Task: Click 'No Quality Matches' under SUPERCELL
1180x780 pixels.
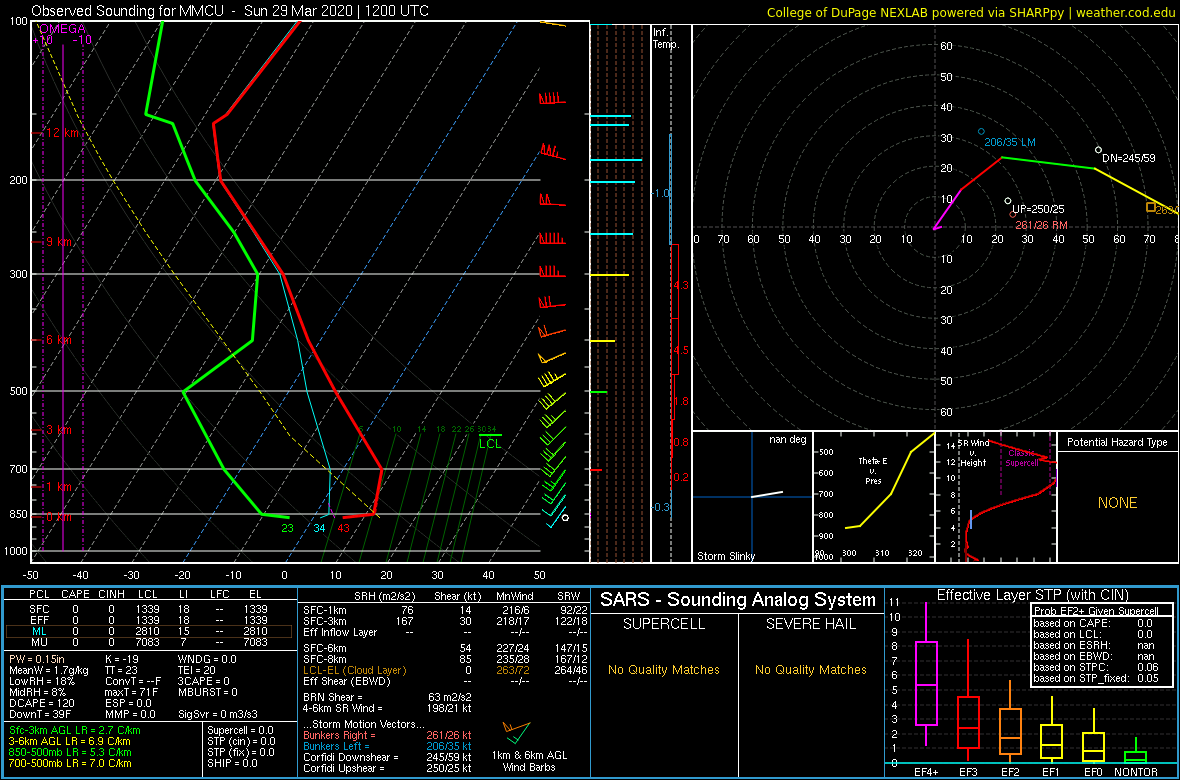Action: (x=664, y=670)
